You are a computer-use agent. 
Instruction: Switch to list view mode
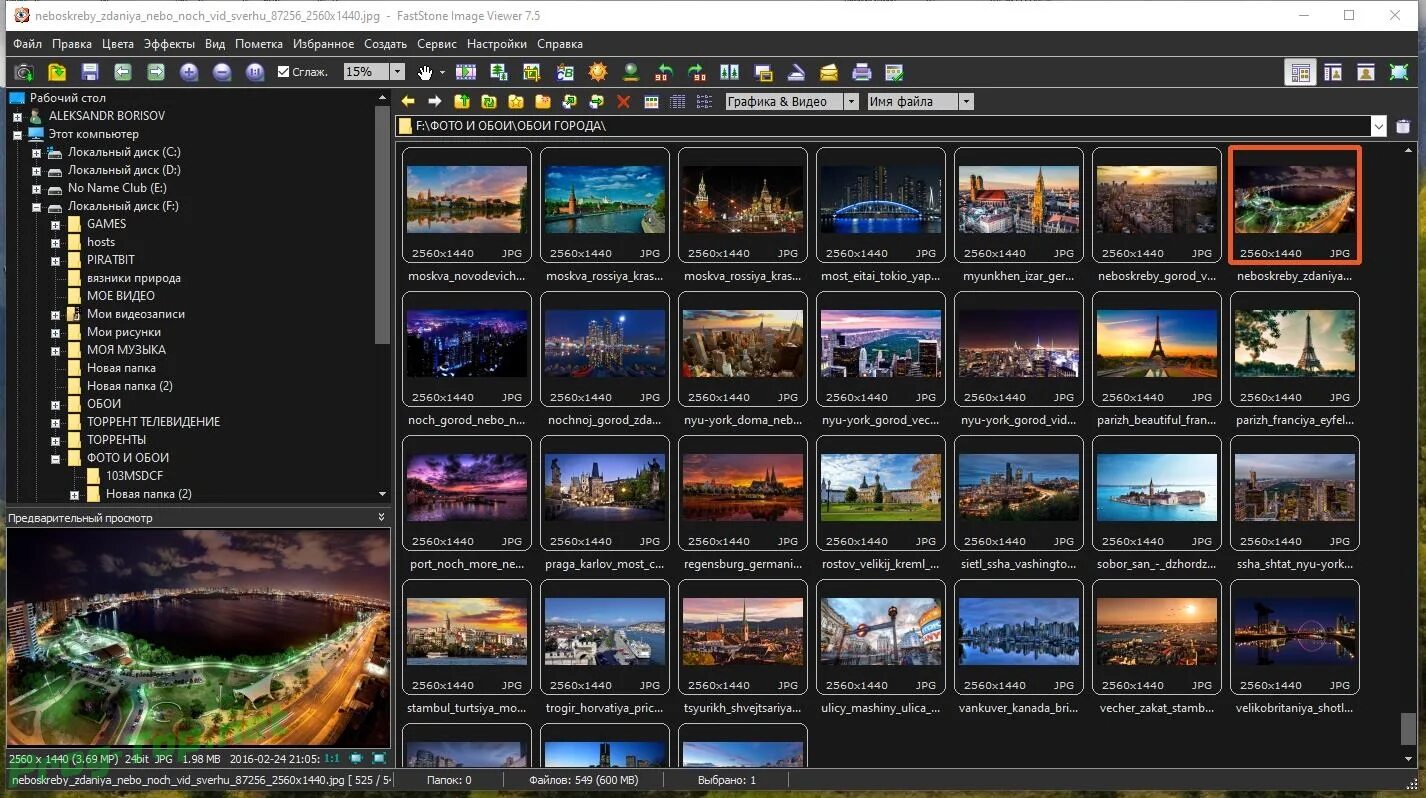[705, 101]
